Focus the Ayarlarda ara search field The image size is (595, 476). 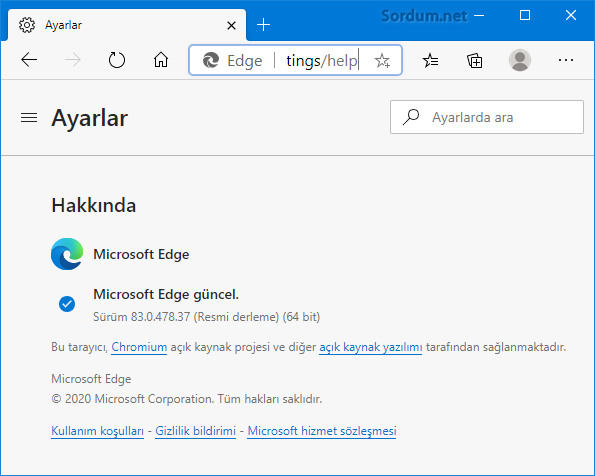click(x=487, y=117)
